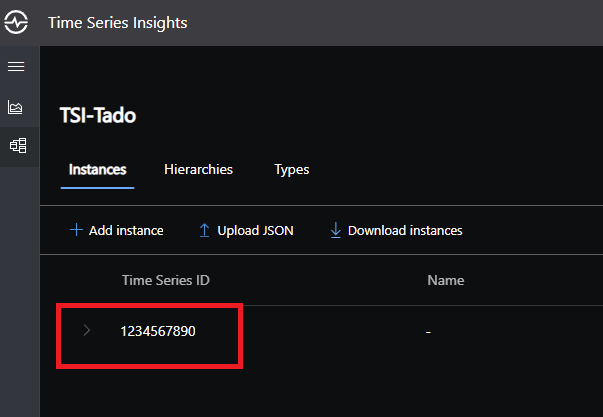603x417 pixels.
Task: Select the 1234567890 time series ID
Action: coord(158,331)
